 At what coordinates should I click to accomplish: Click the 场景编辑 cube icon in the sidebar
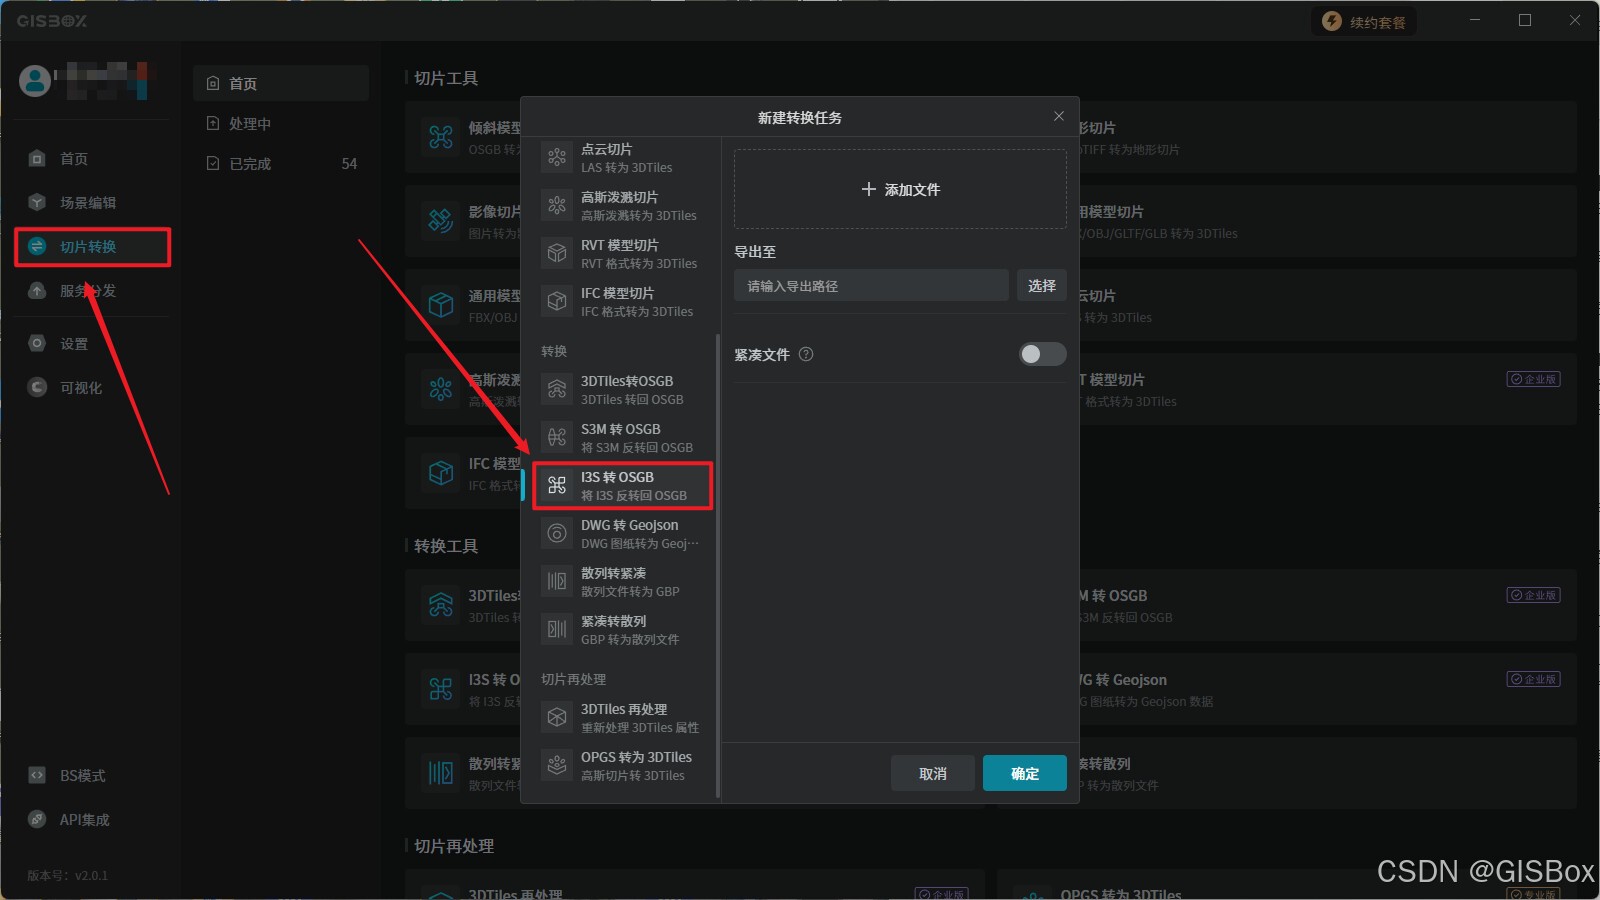(x=37, y=202)
